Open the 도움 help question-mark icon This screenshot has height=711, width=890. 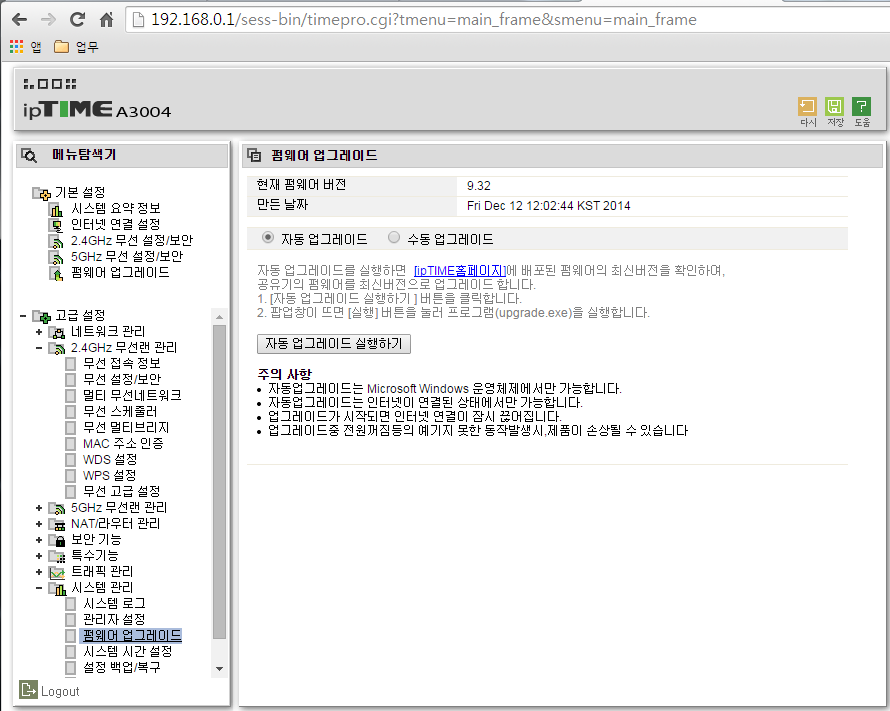coord(862,106)
